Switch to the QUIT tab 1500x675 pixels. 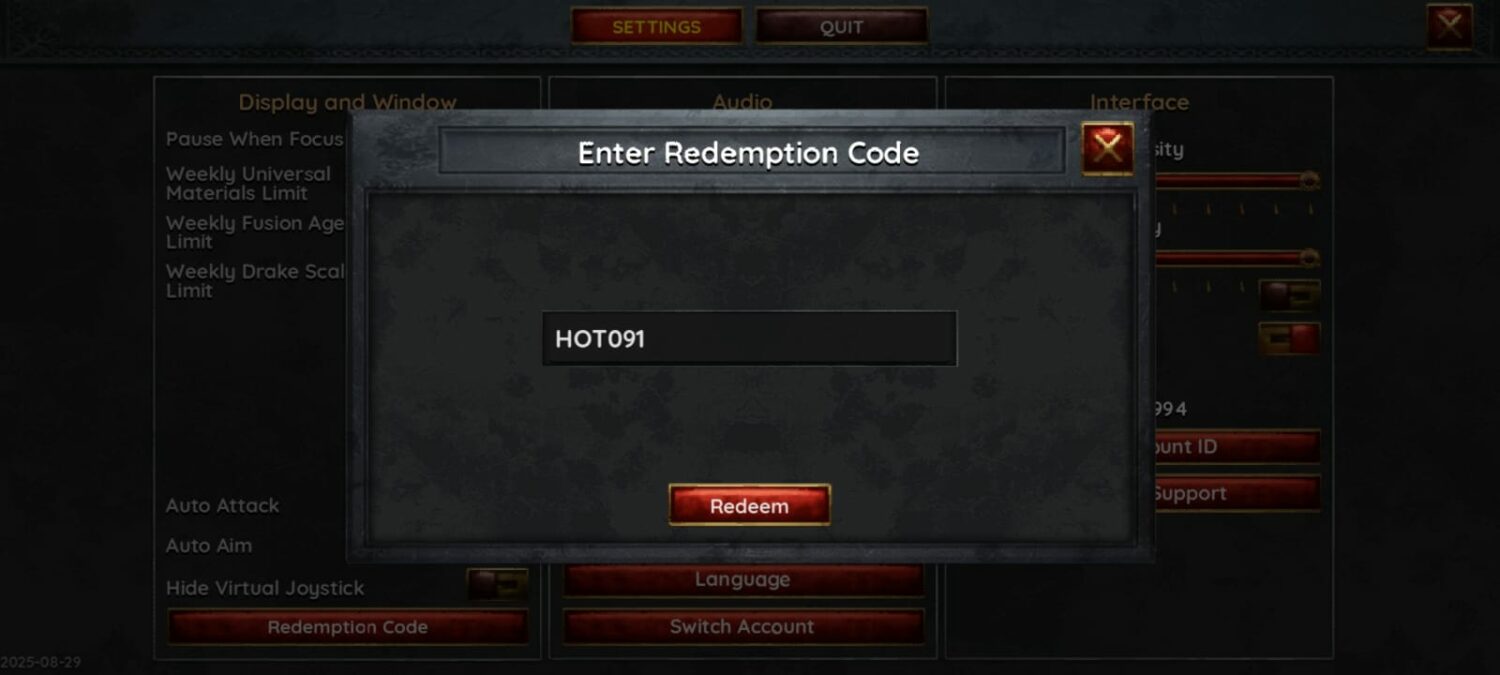coord(841,27)
